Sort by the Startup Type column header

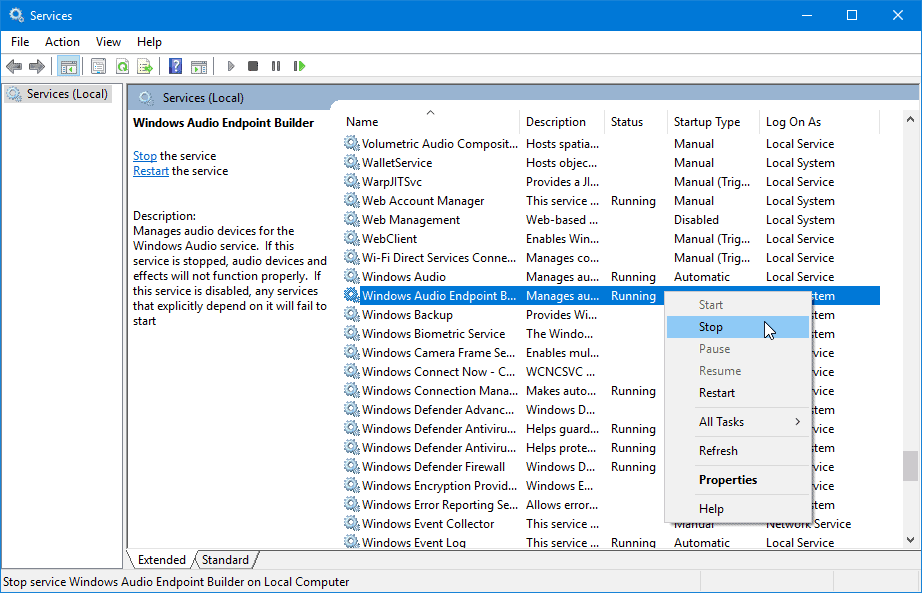point(713,121)
